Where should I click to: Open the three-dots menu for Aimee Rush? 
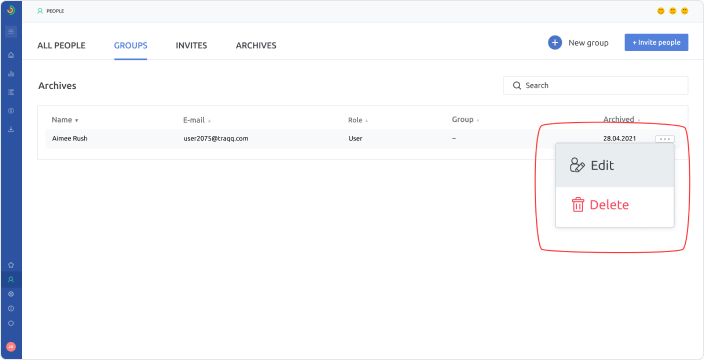tap(664, 139)
